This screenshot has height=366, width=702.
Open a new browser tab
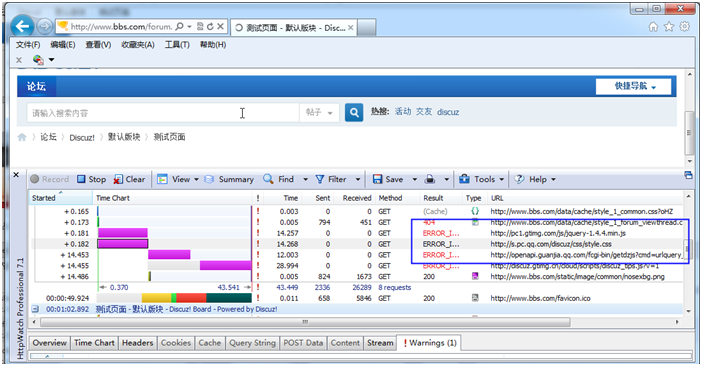point(367,28)
